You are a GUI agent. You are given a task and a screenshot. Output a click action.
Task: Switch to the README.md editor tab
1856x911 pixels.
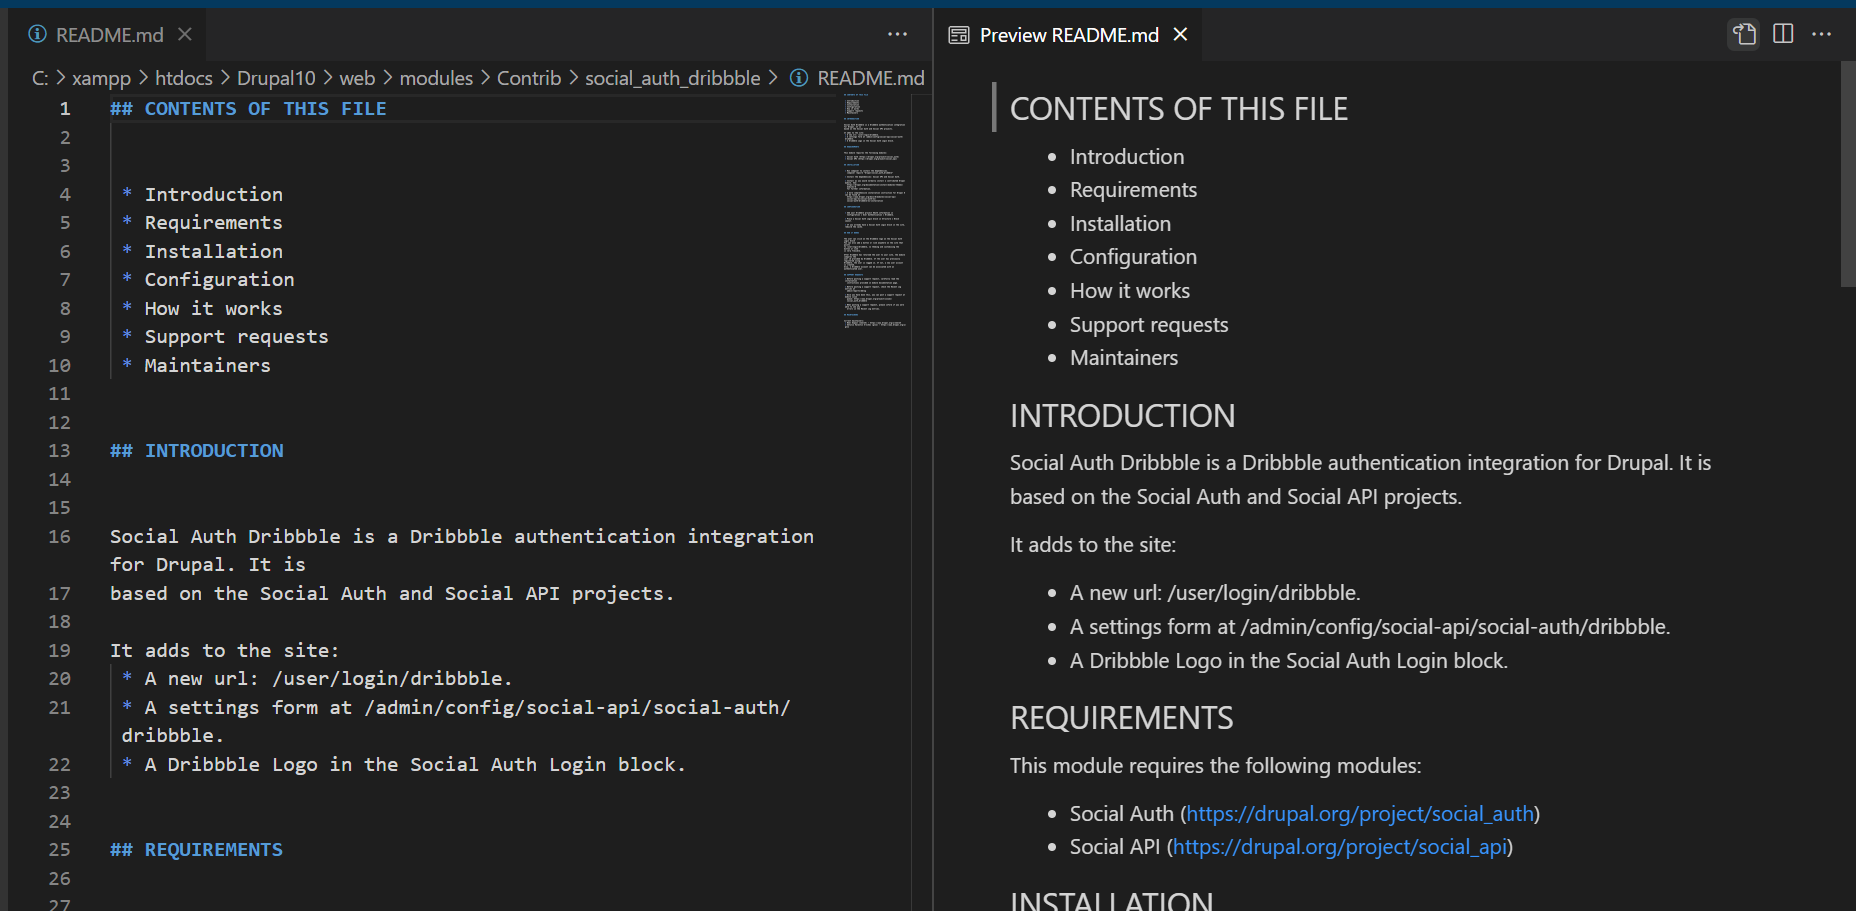point(108,34)
